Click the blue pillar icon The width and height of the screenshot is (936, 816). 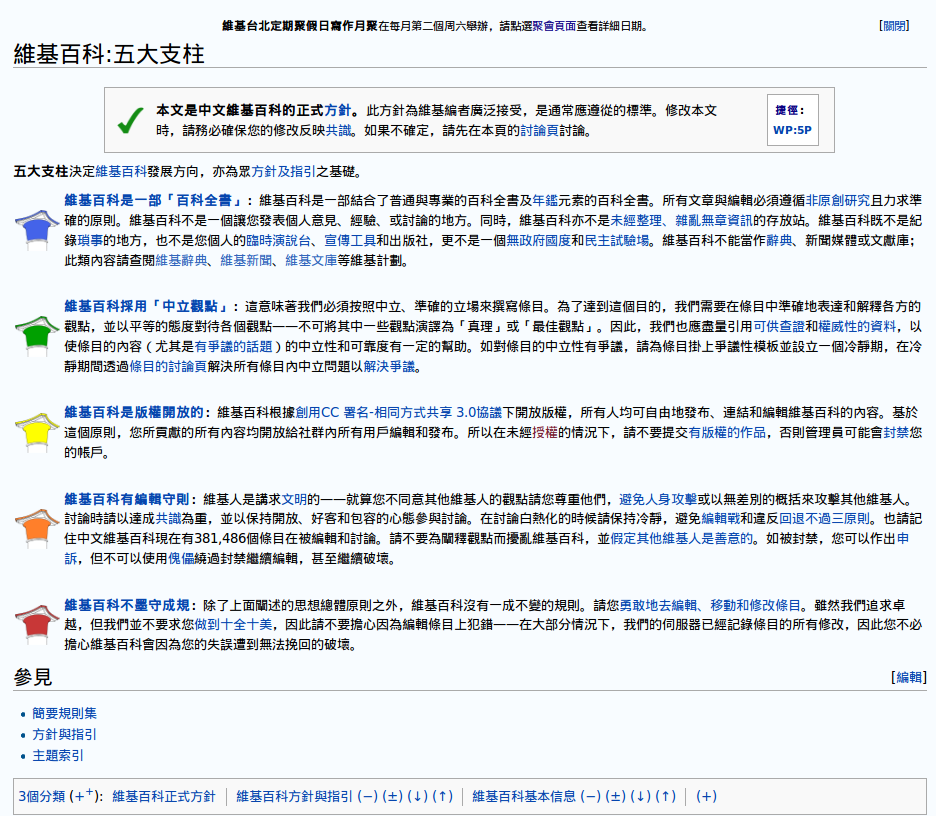pyautogui.click(x=37, y=230)
